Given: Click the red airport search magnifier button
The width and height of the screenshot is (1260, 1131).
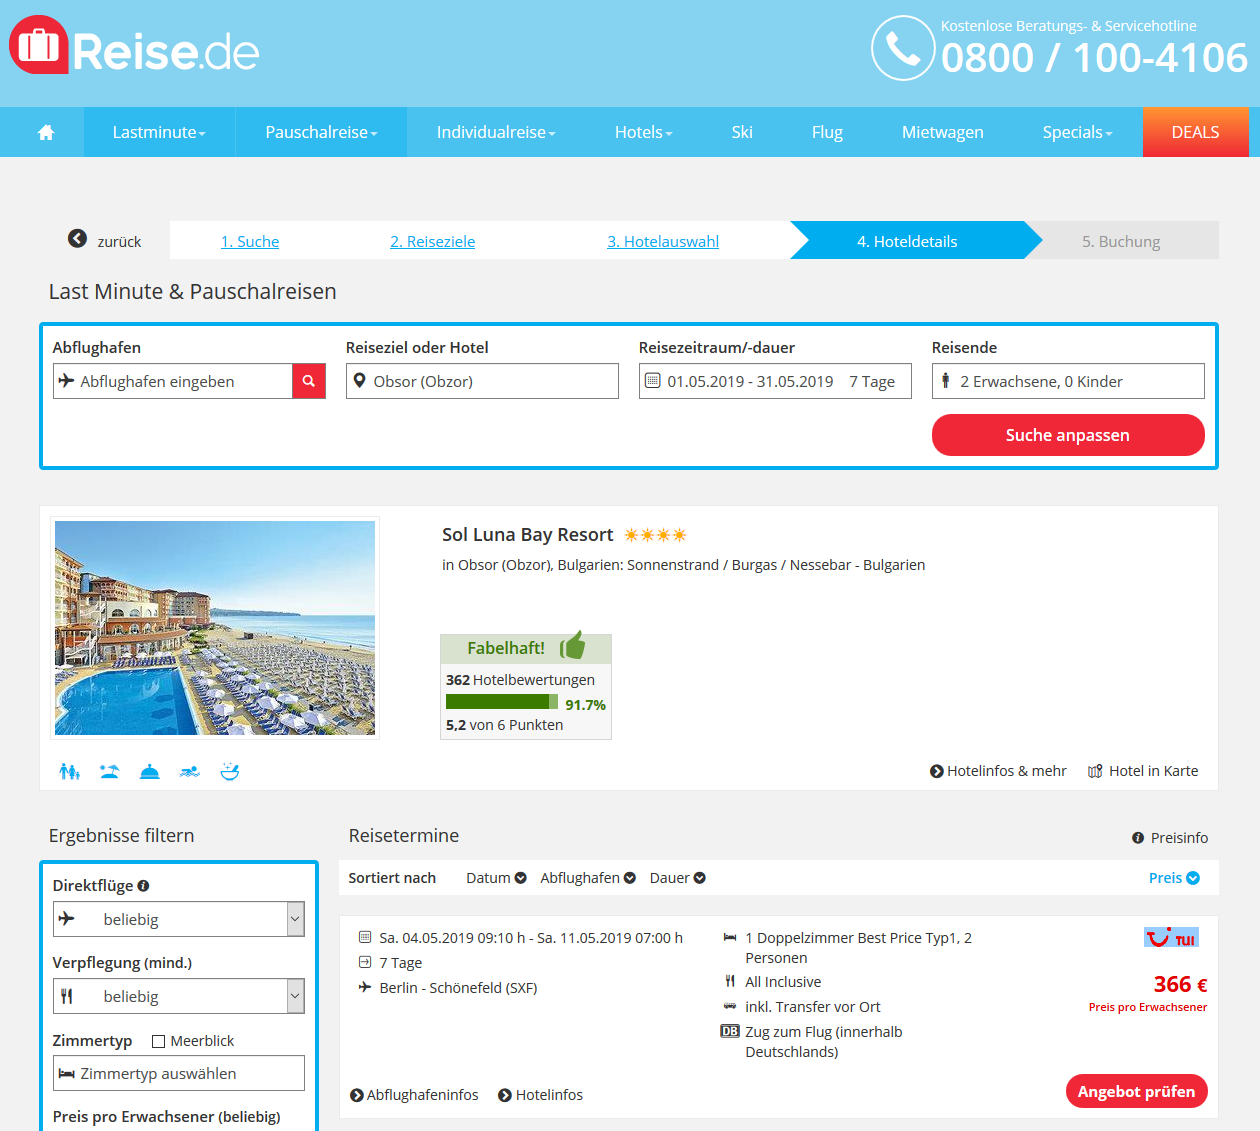Looking at the screenshot, I should coord(309,381).
